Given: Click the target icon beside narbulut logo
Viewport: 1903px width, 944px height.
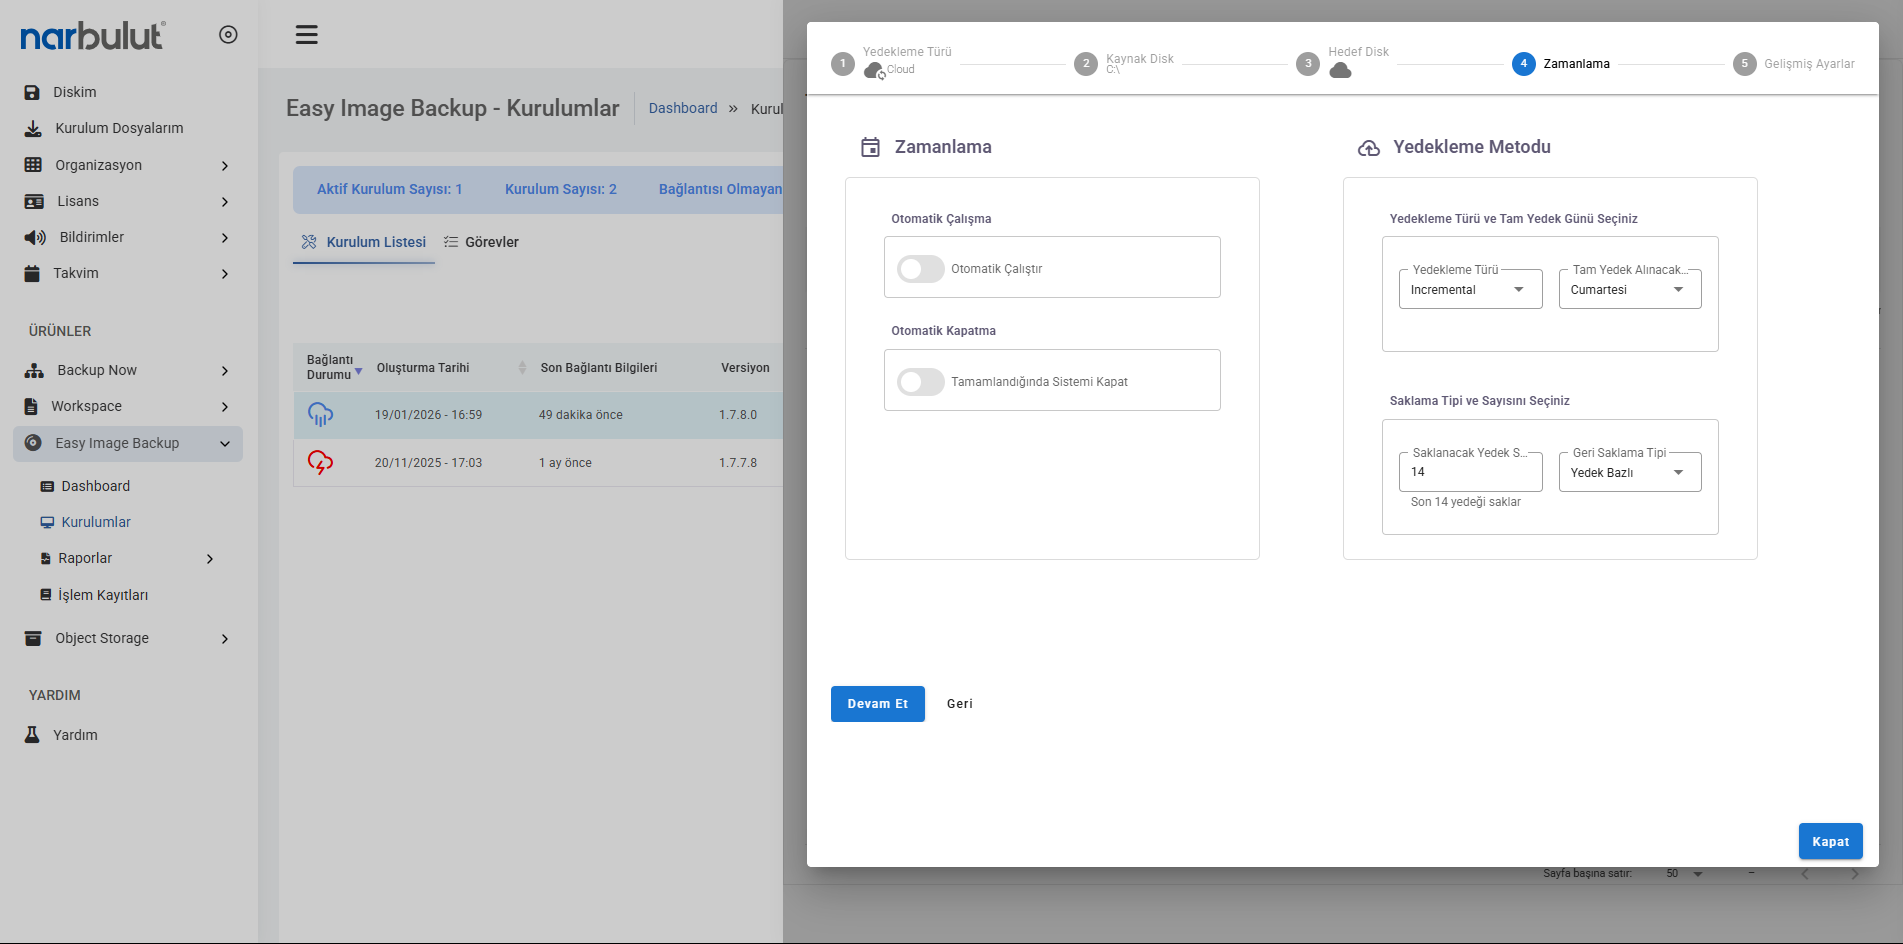Looking at the screenshot, I should [228, 35].
